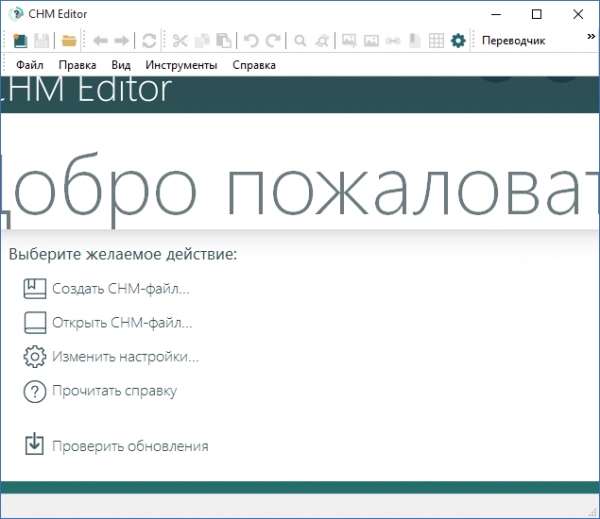
Task: Click the Undo arrow icon
Action: point(251,41)
